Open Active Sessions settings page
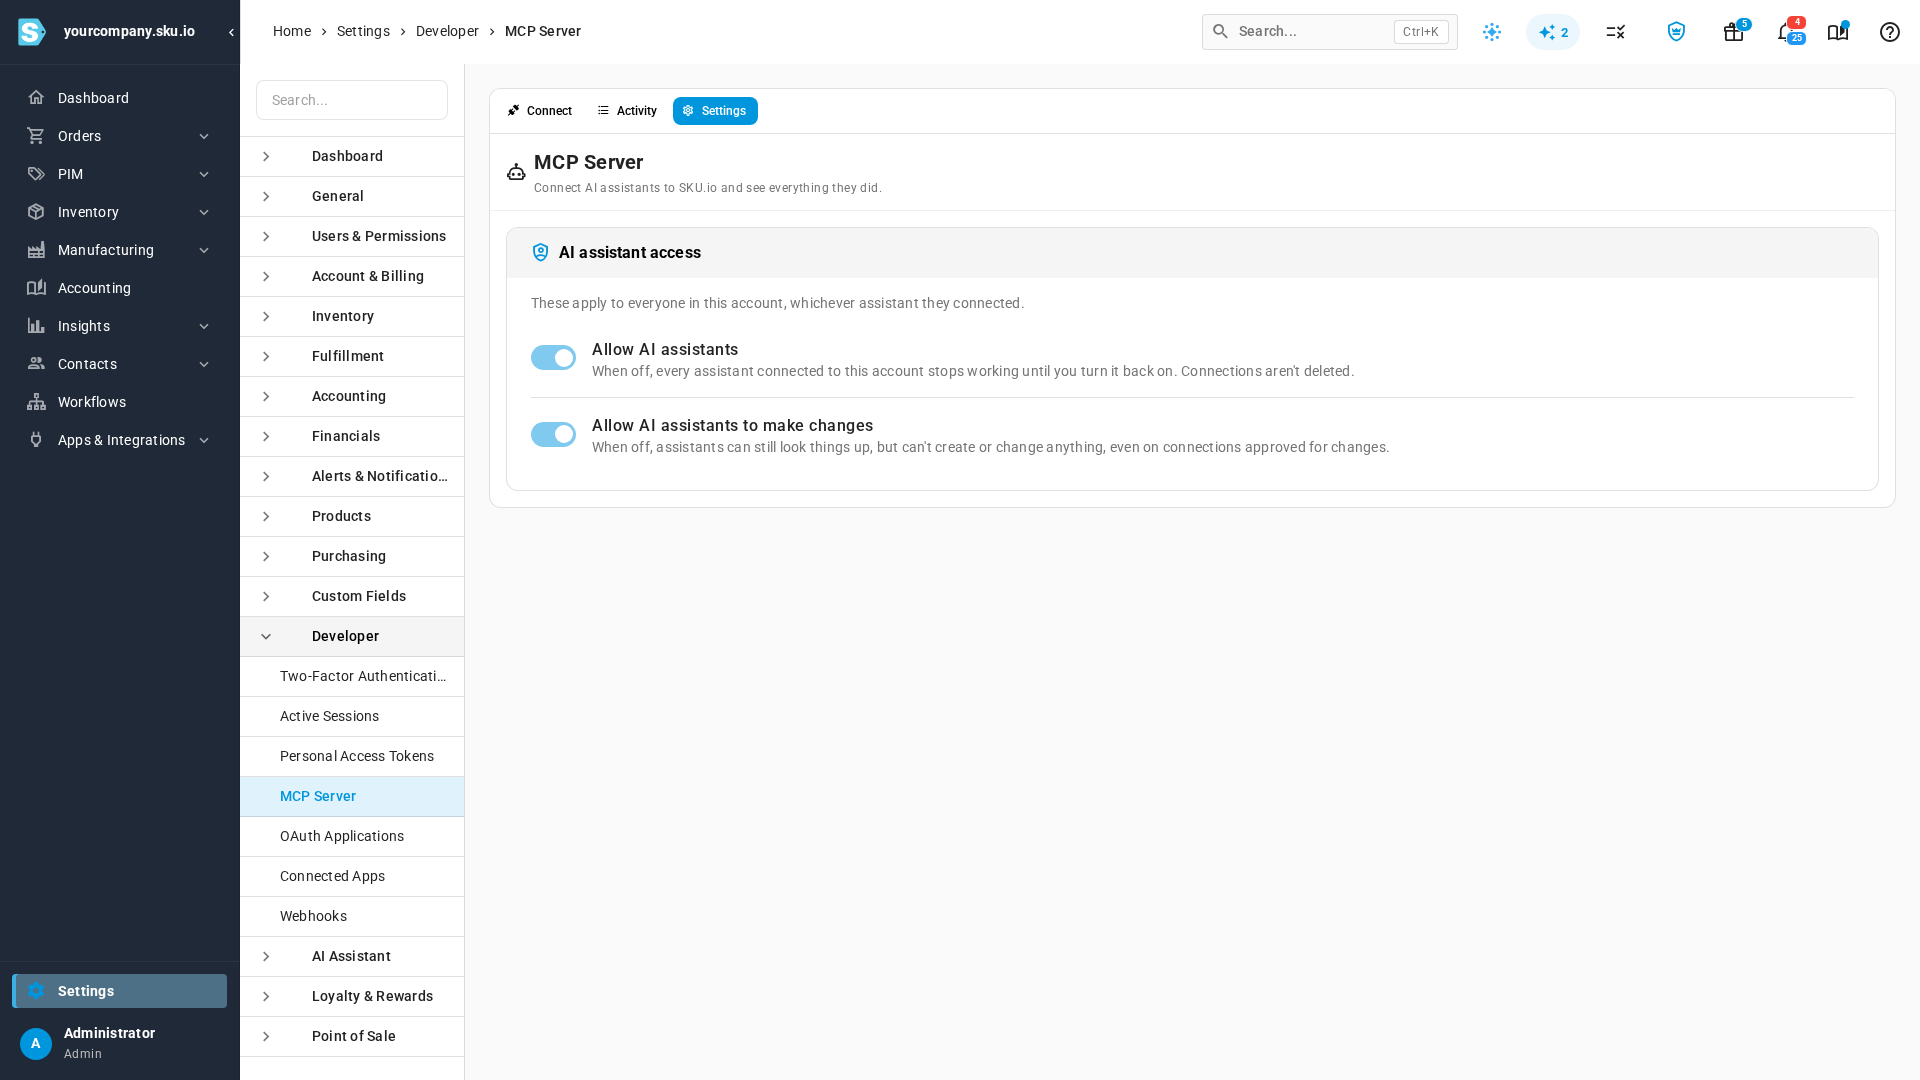The image size is (1920, 1080). tap(352, 717)
